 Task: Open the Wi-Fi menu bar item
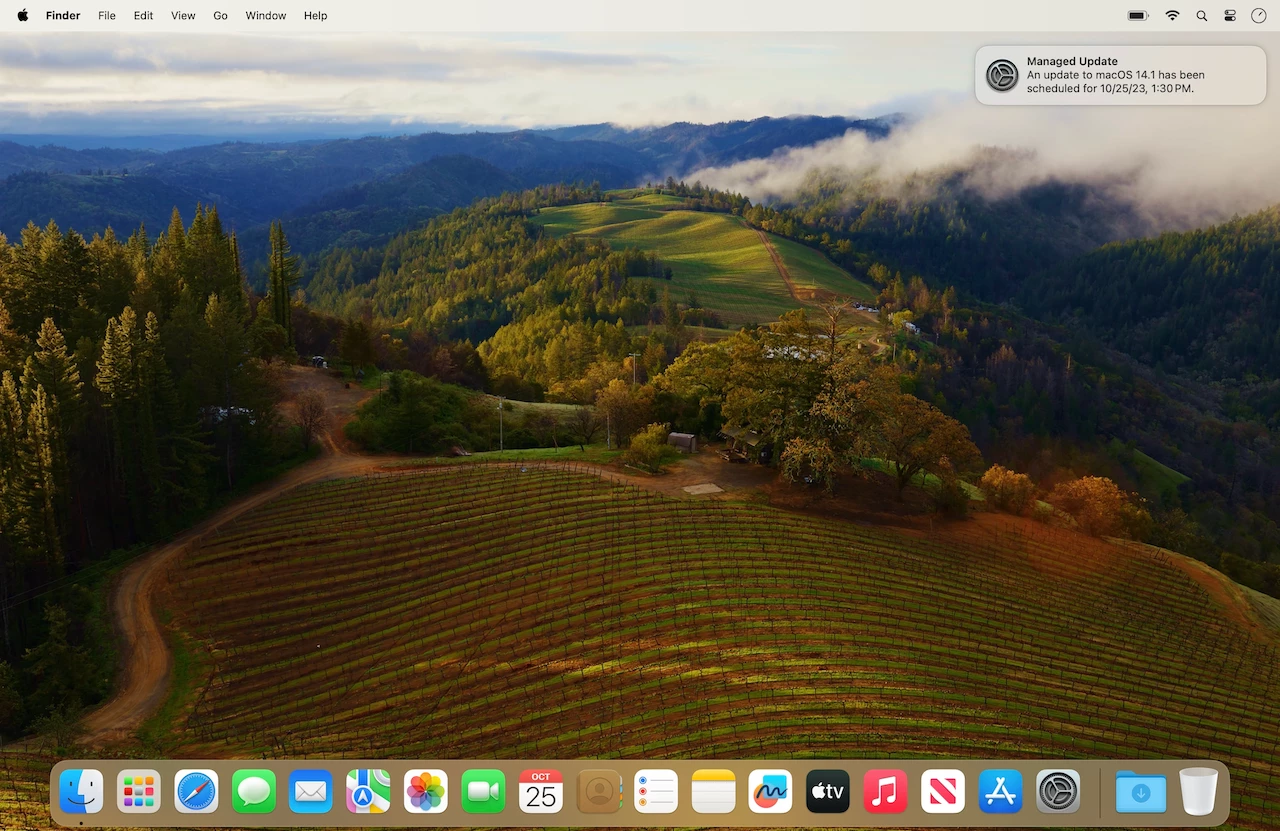coord(1172,16)
